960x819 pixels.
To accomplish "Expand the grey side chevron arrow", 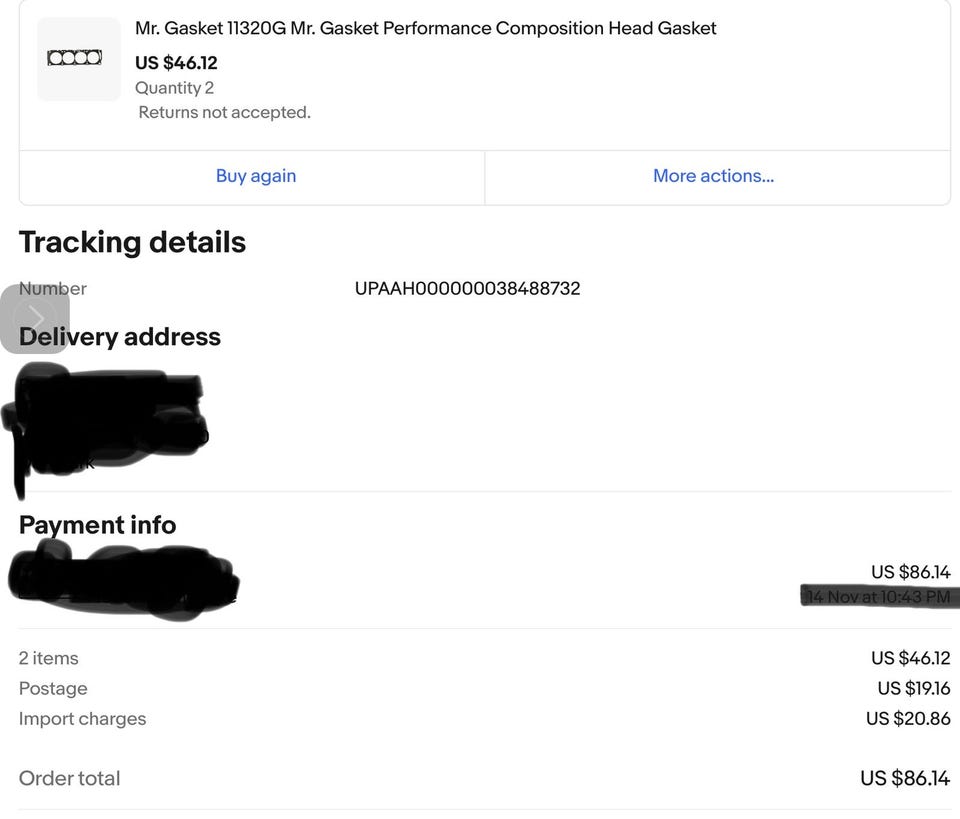I will tap(34, 318).
